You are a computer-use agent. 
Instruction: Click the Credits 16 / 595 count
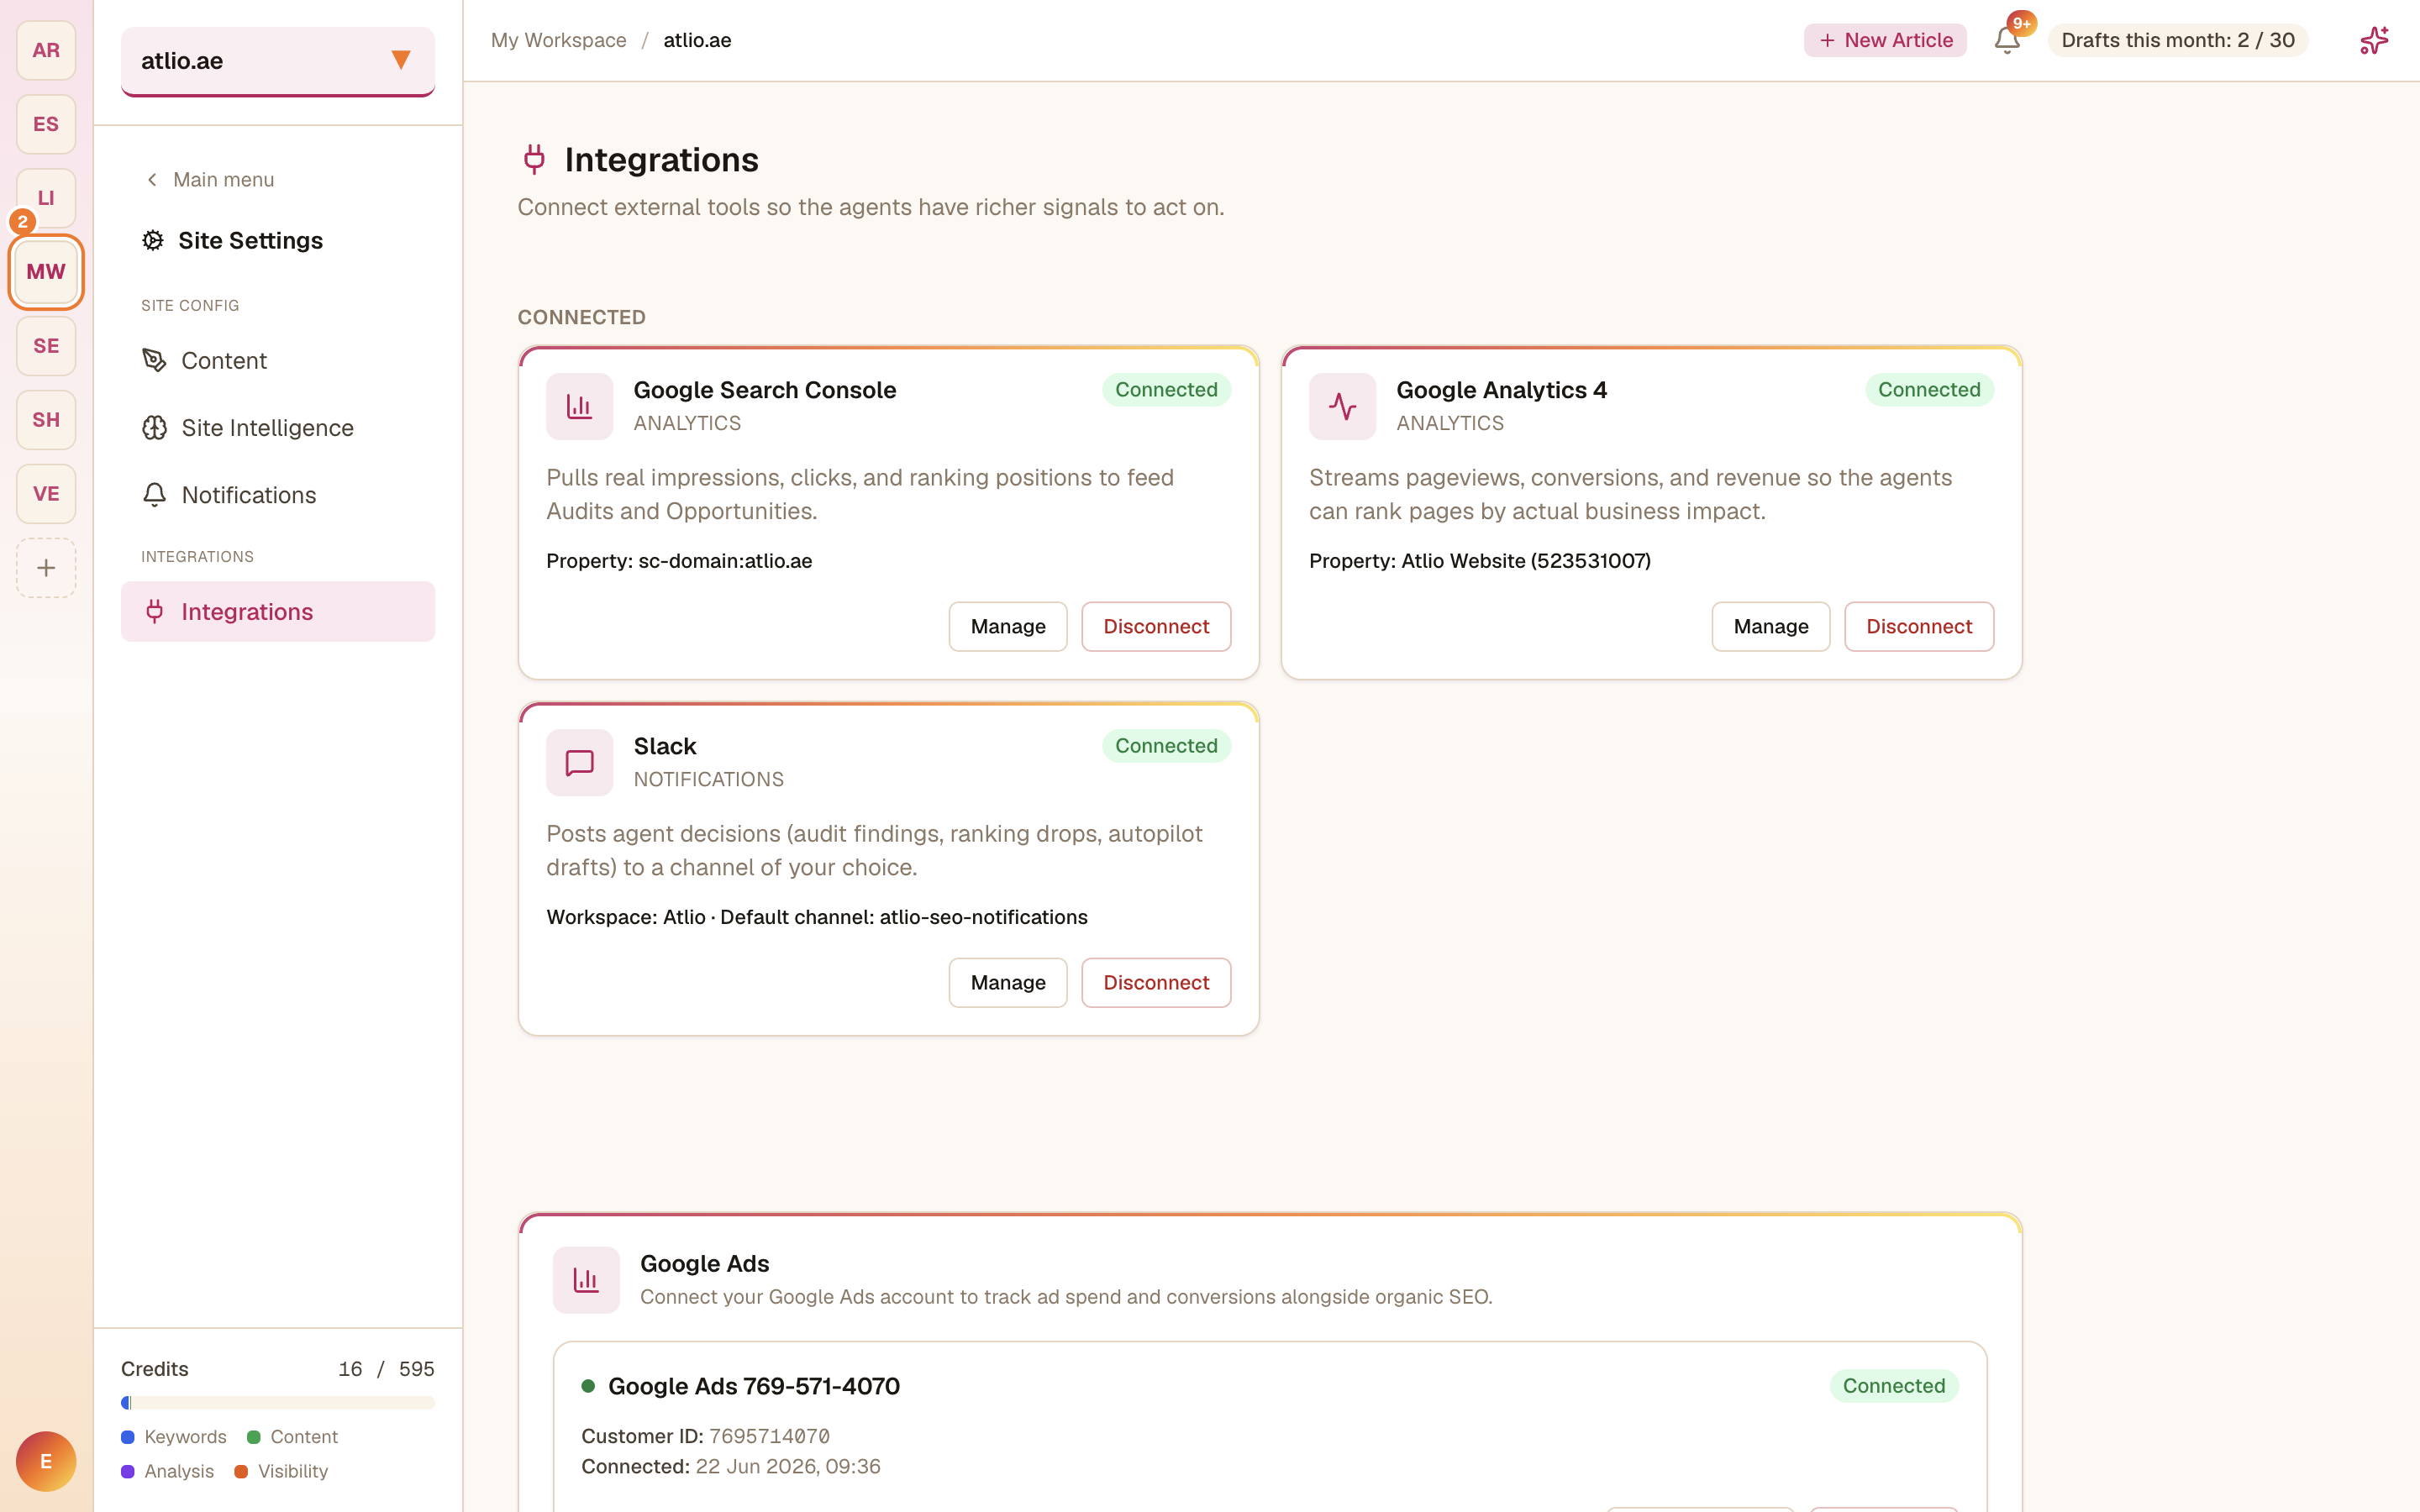click(x=386, y=1369)
